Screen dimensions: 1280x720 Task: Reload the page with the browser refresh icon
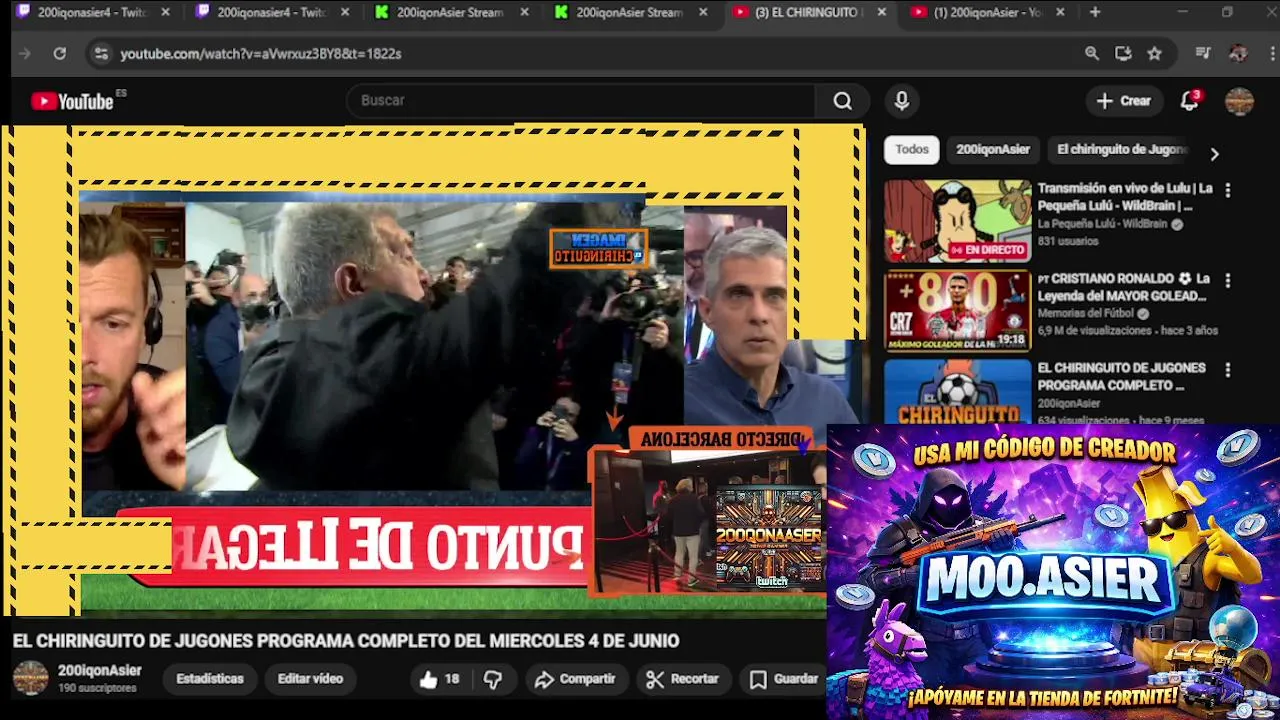tap(60, 54)
